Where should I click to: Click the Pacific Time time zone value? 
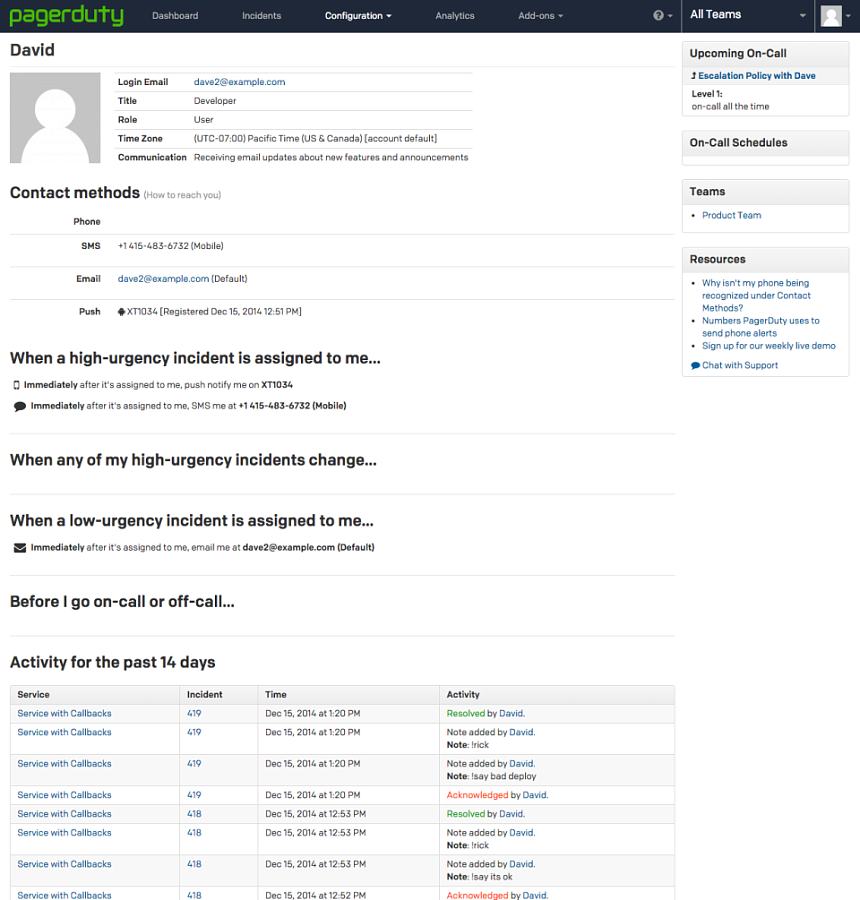point(315,139)
